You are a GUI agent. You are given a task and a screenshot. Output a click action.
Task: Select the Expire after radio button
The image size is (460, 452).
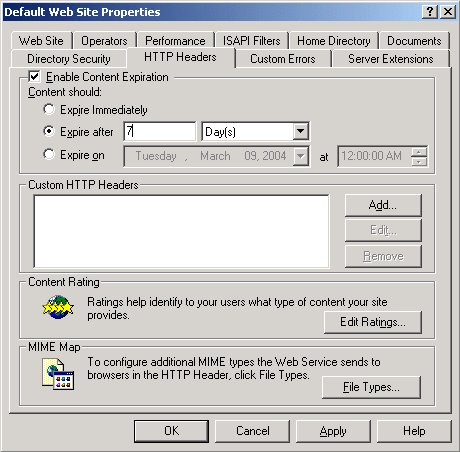coord(49,131)
